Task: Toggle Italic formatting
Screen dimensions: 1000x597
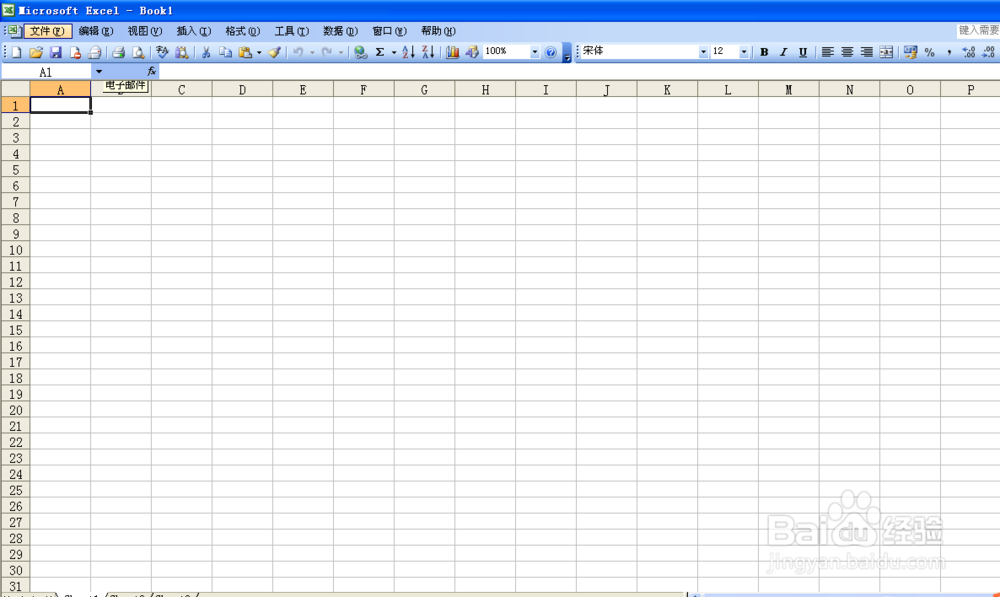Action: (783, 52)
